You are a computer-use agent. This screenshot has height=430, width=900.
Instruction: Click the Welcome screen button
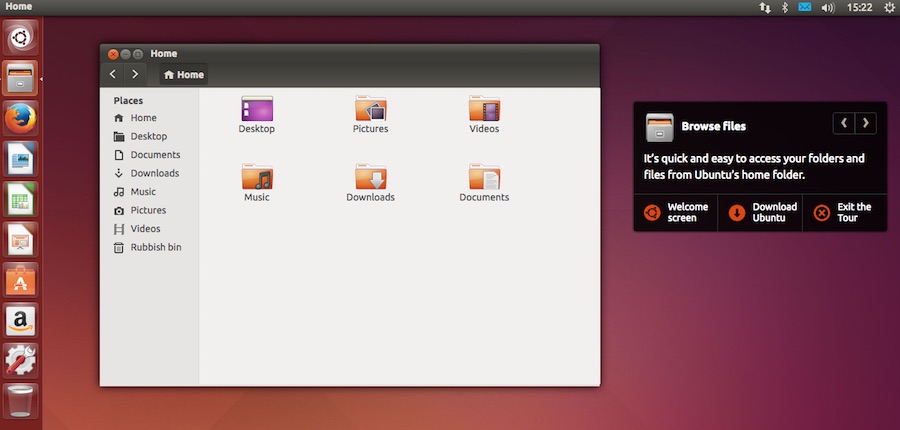675,212
